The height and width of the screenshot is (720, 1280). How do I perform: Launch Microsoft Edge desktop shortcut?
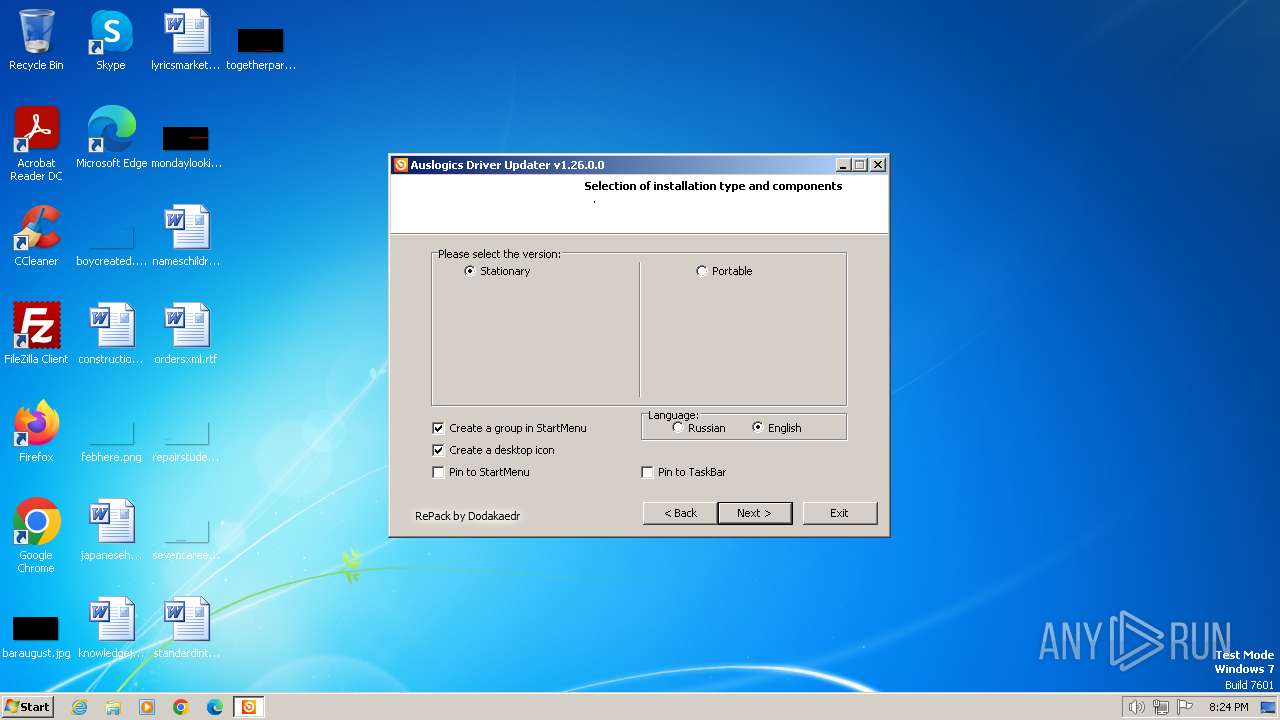click(111, 138)
